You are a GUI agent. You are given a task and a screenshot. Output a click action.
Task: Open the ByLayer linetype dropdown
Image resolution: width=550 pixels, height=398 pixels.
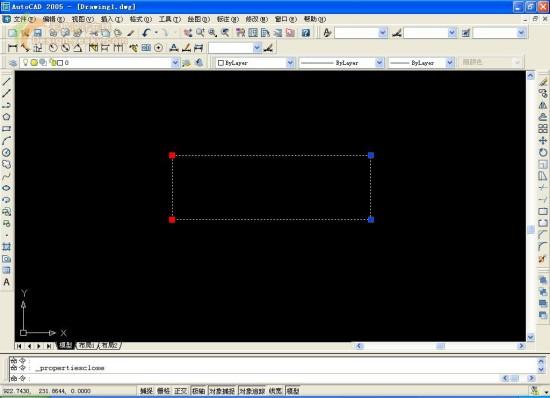click(x=379, y=63)
